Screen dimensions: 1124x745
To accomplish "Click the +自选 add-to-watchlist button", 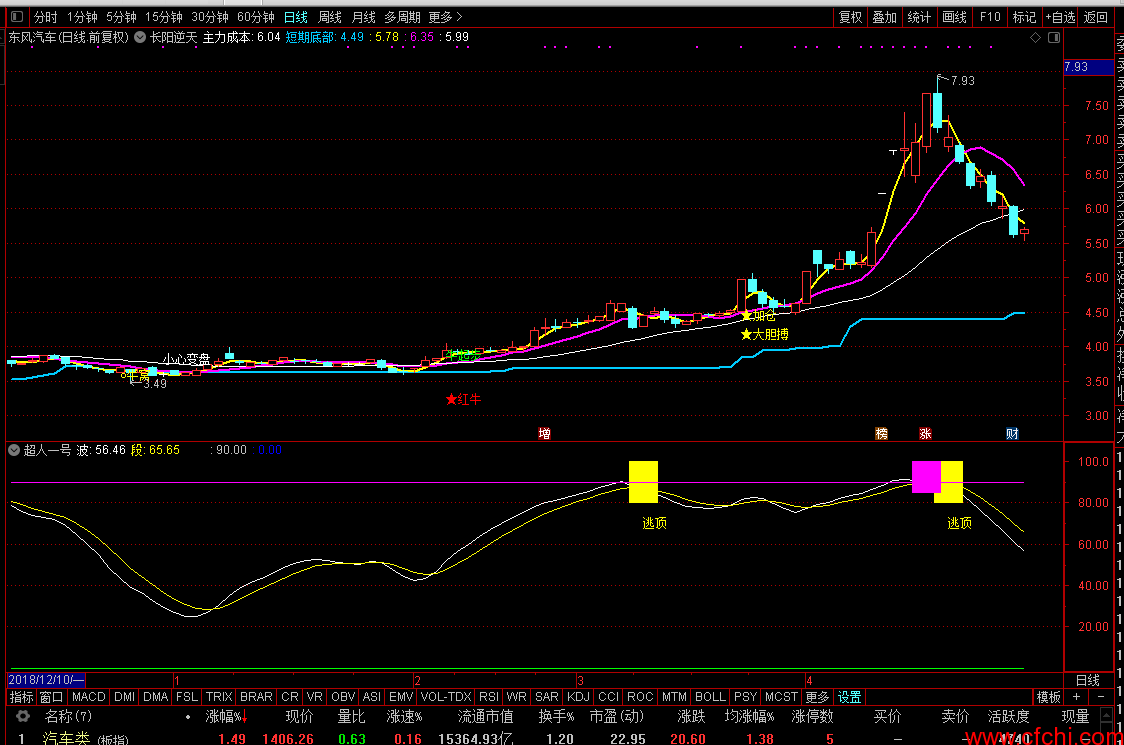I will [x=1060, y=17].
